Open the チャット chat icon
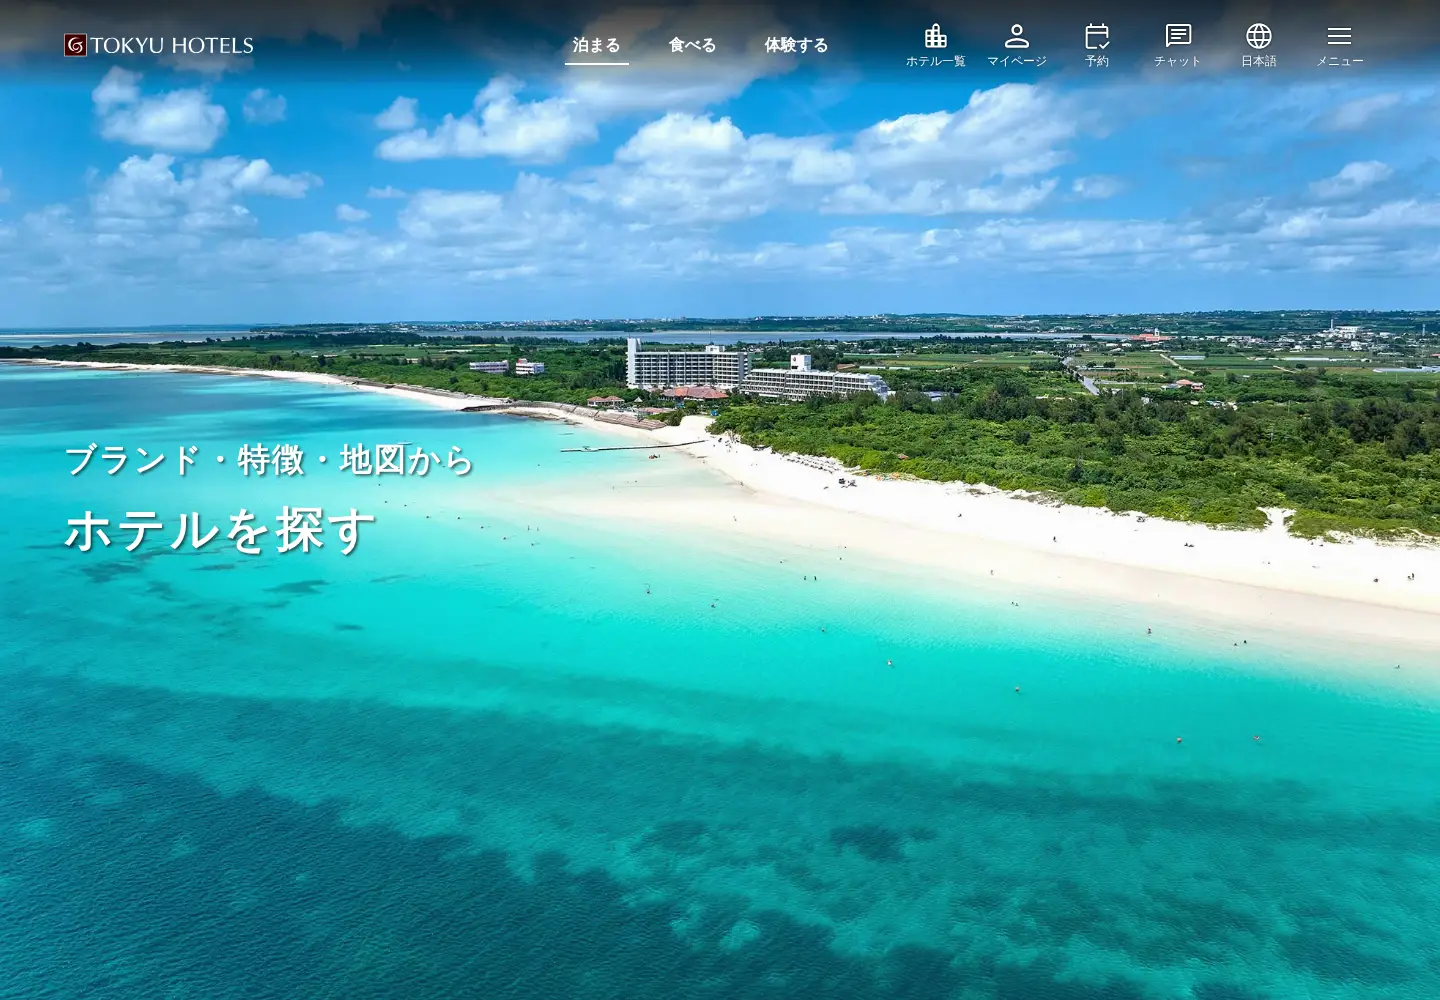Screen dimensions: 1440x1000 (x=1178, y=46)
